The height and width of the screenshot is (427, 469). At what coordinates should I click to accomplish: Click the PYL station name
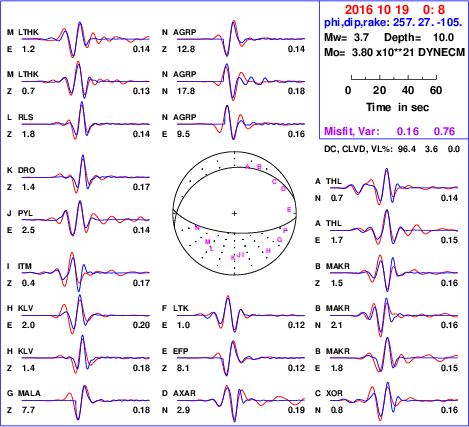click(25, 213)
